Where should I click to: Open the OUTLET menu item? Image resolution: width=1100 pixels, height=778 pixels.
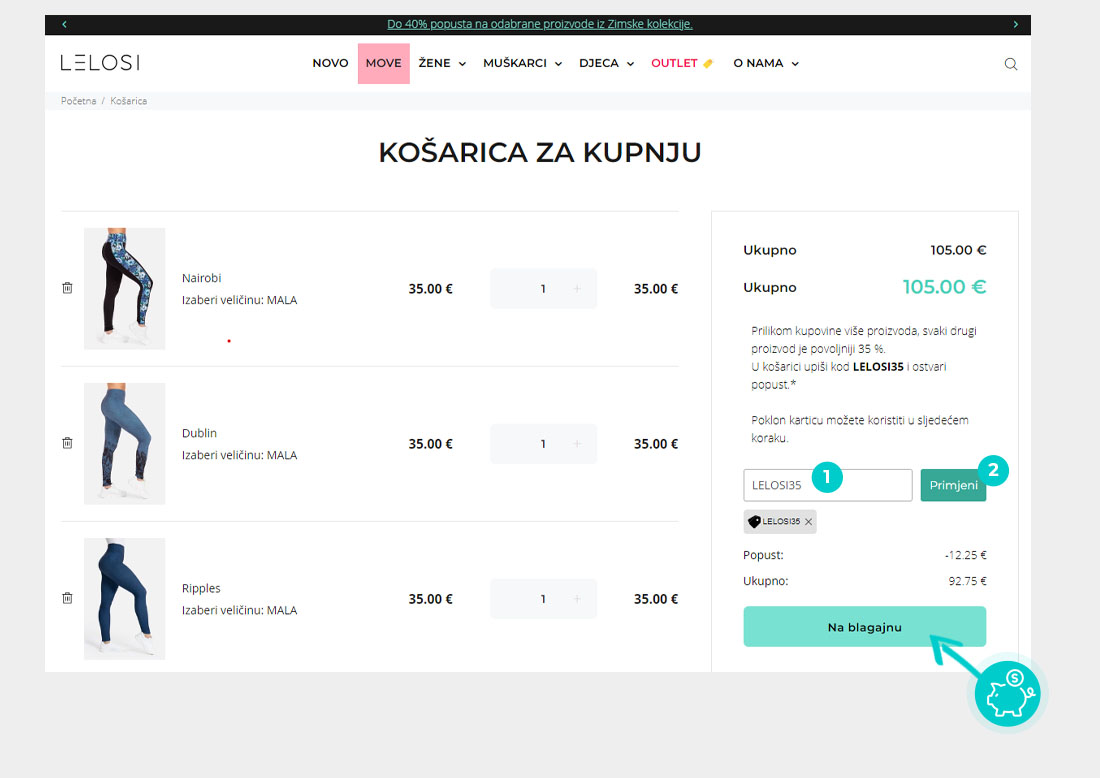pos(681,63)
